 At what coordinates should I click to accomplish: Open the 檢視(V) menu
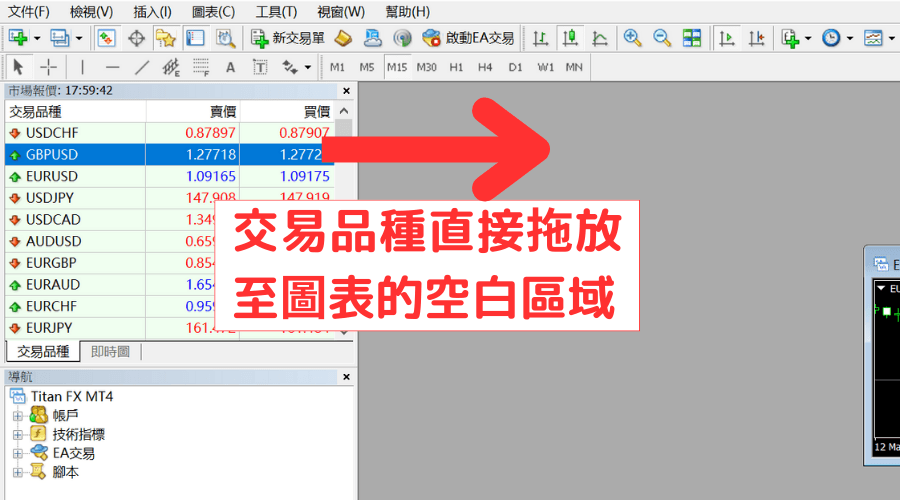(x=91, y=11)
